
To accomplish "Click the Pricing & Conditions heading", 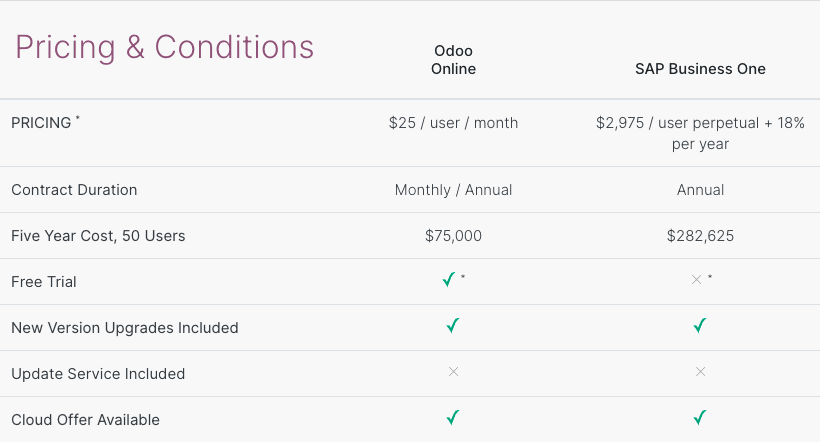I will click(164, 47).
